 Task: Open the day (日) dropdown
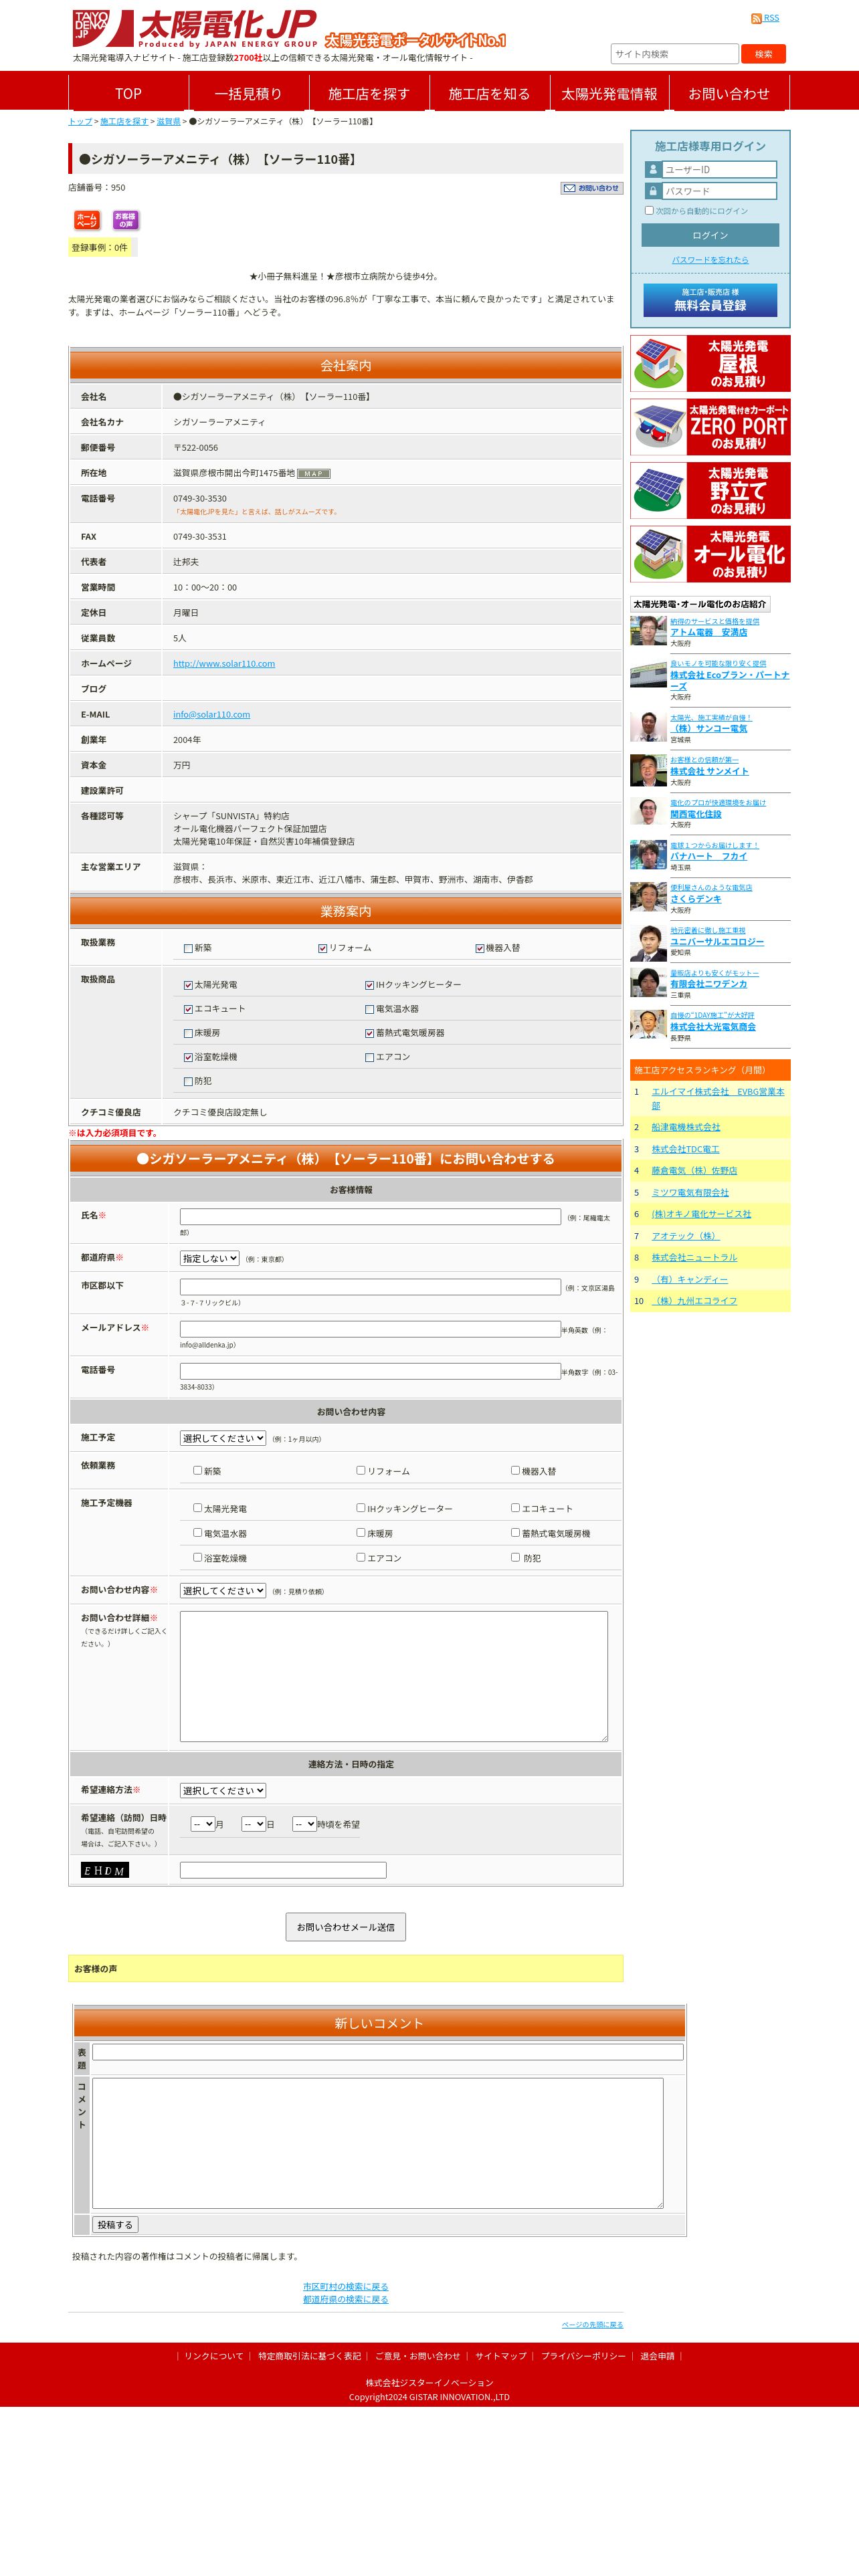coord(254,1824)
